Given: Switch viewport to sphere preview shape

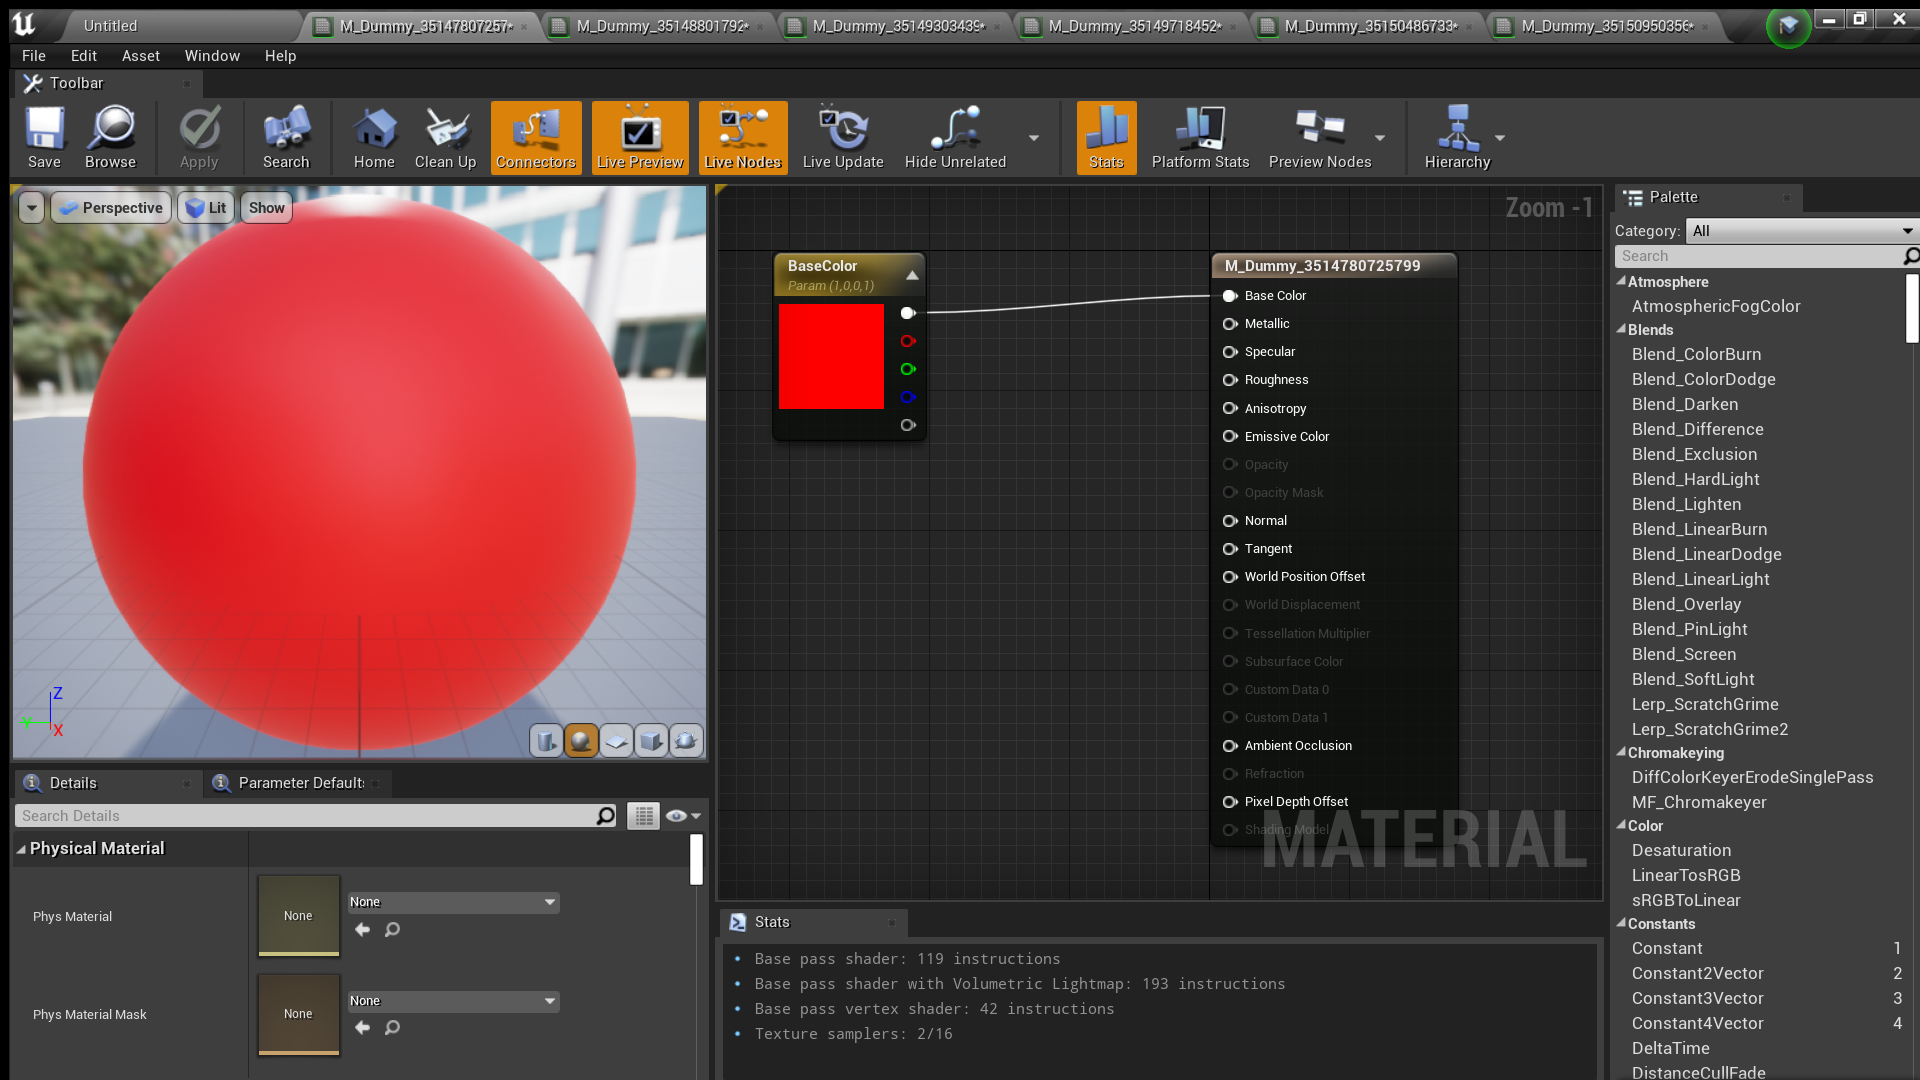Looking at the screenshot, I should (x=581, y=741).
